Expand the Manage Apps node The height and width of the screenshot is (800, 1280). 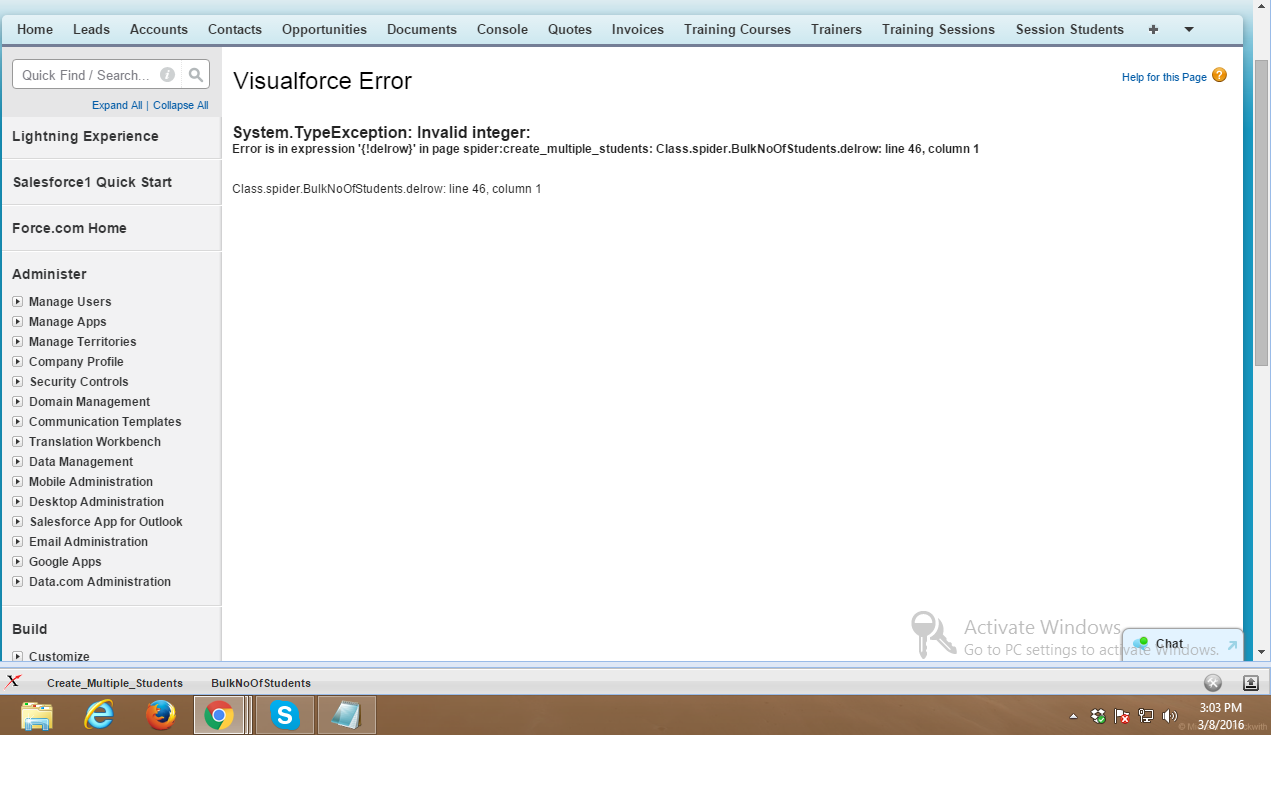click(x=18, y=321)
